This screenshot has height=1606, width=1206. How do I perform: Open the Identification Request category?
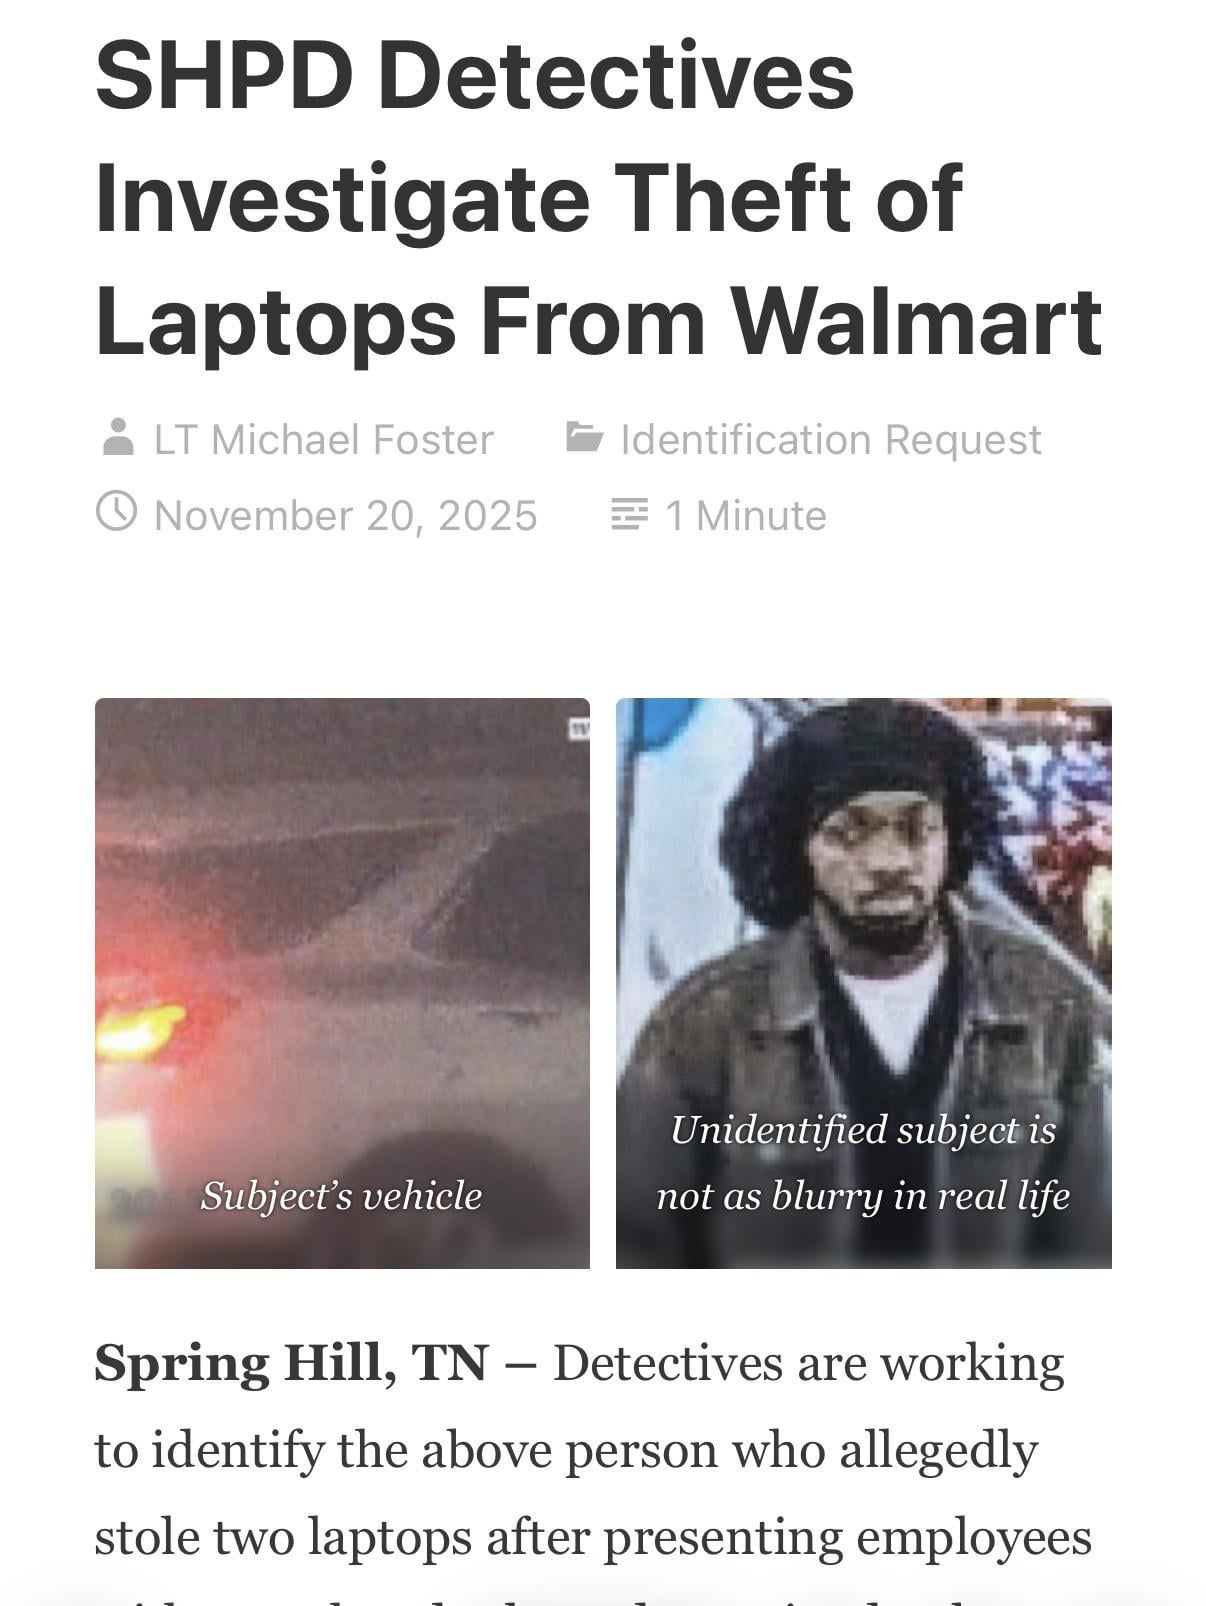coord(830,440)
